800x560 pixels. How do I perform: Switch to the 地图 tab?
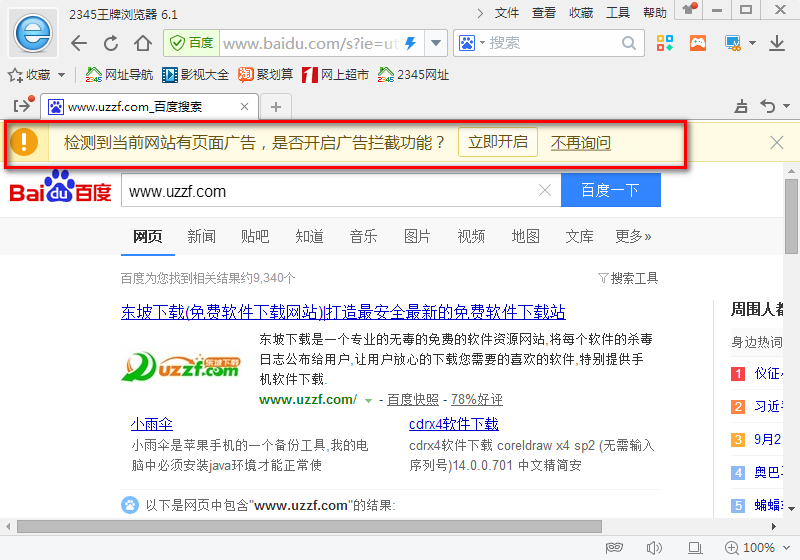tap(526, 236)
